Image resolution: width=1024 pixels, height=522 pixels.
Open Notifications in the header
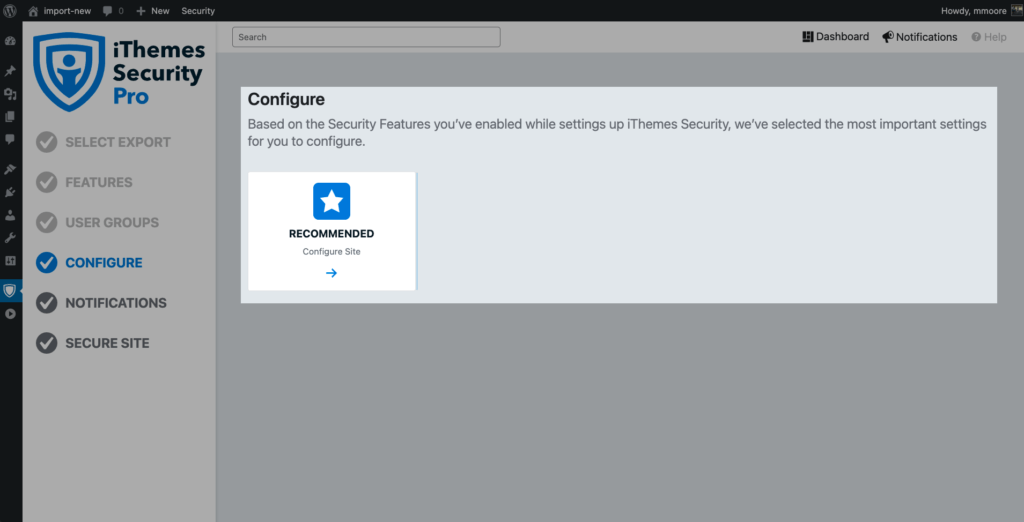pos(920,37)
